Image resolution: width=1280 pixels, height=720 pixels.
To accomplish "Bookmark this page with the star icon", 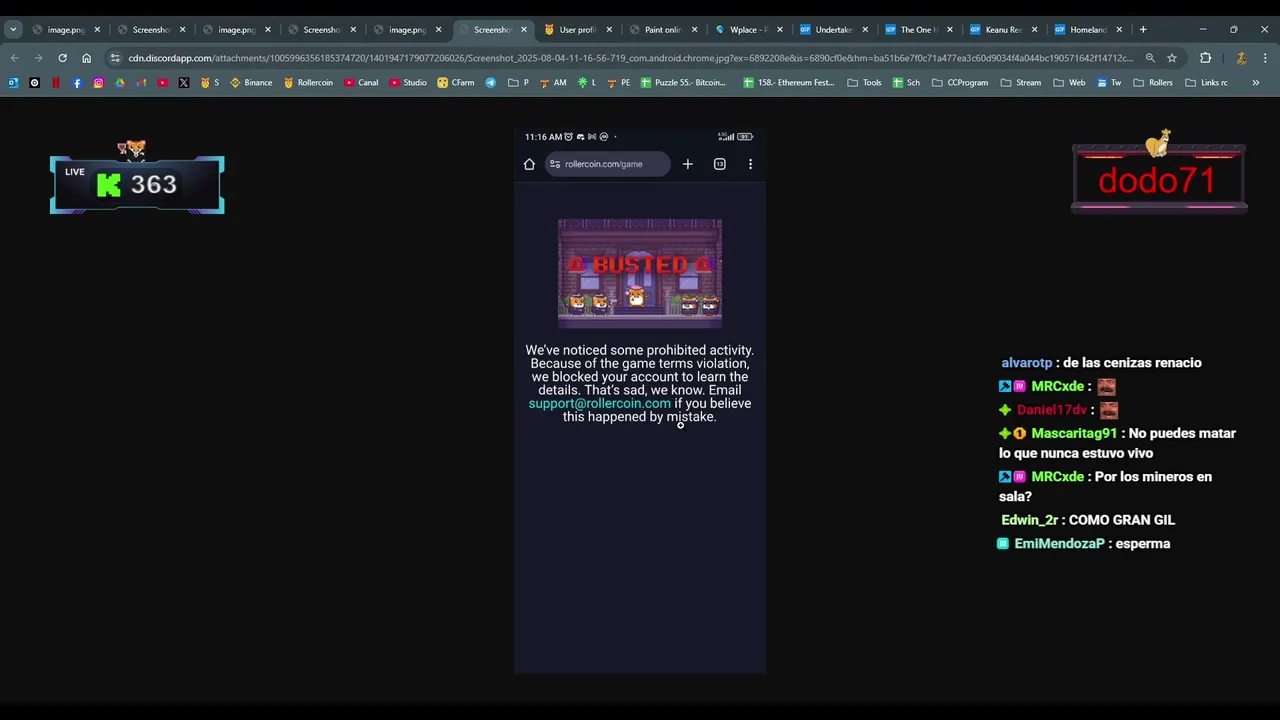I will [x=1172, y=58].
